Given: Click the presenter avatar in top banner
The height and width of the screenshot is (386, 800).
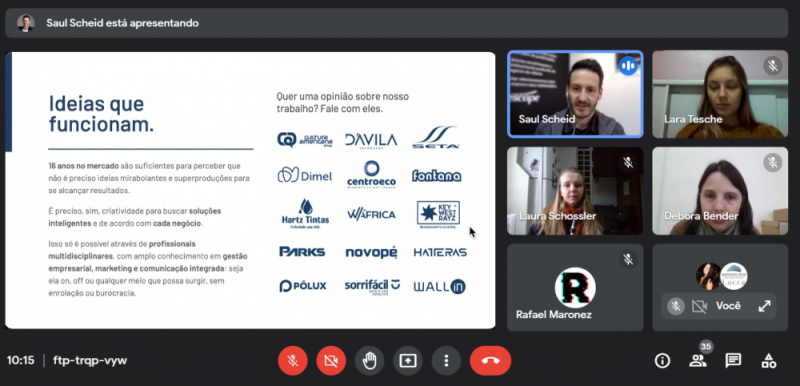Looking at the screenshot, I should [26, 23].
